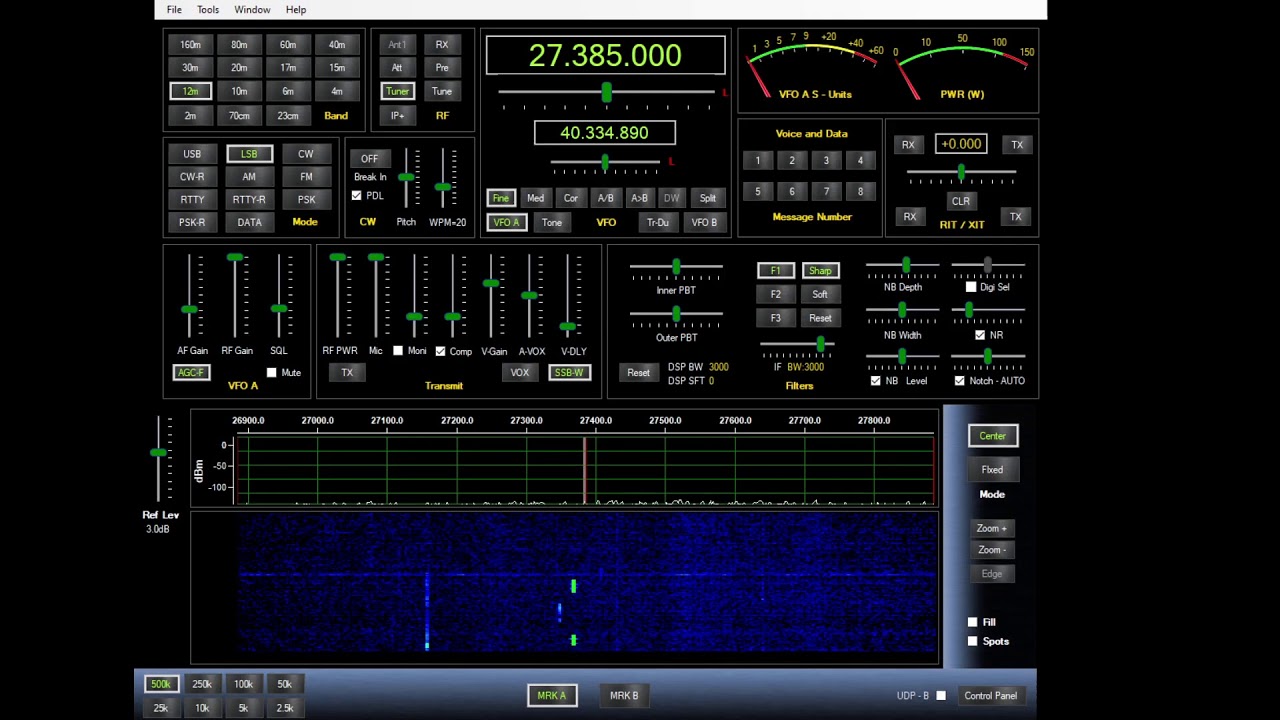Click the 40.334.890 sub frequency display

[605, 133]
